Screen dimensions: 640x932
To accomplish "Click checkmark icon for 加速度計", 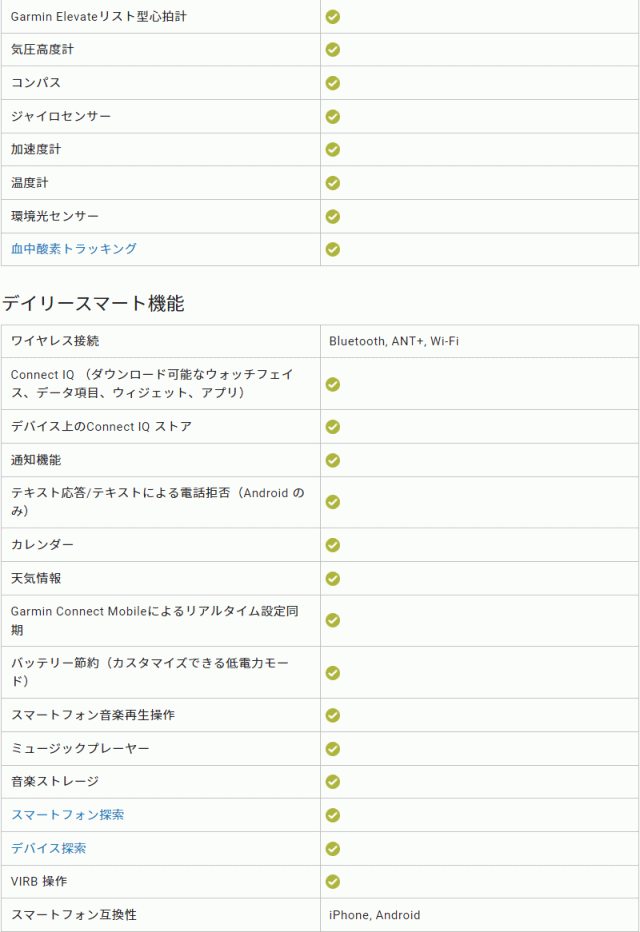I will 333,149.
